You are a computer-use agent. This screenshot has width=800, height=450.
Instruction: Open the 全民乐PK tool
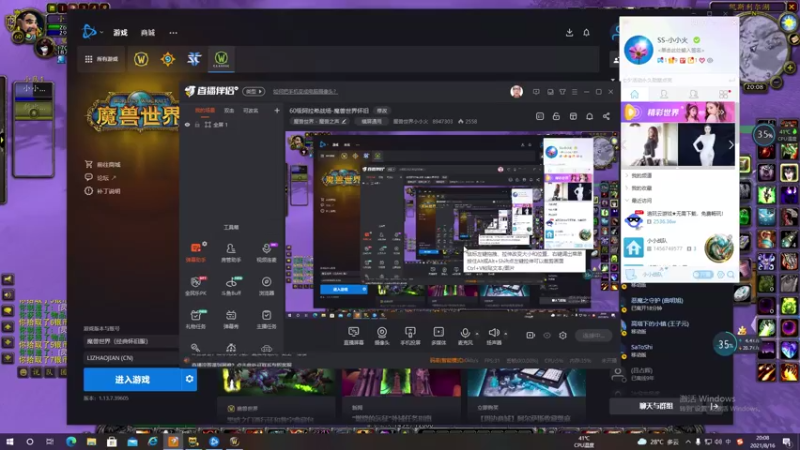(196, 286)
